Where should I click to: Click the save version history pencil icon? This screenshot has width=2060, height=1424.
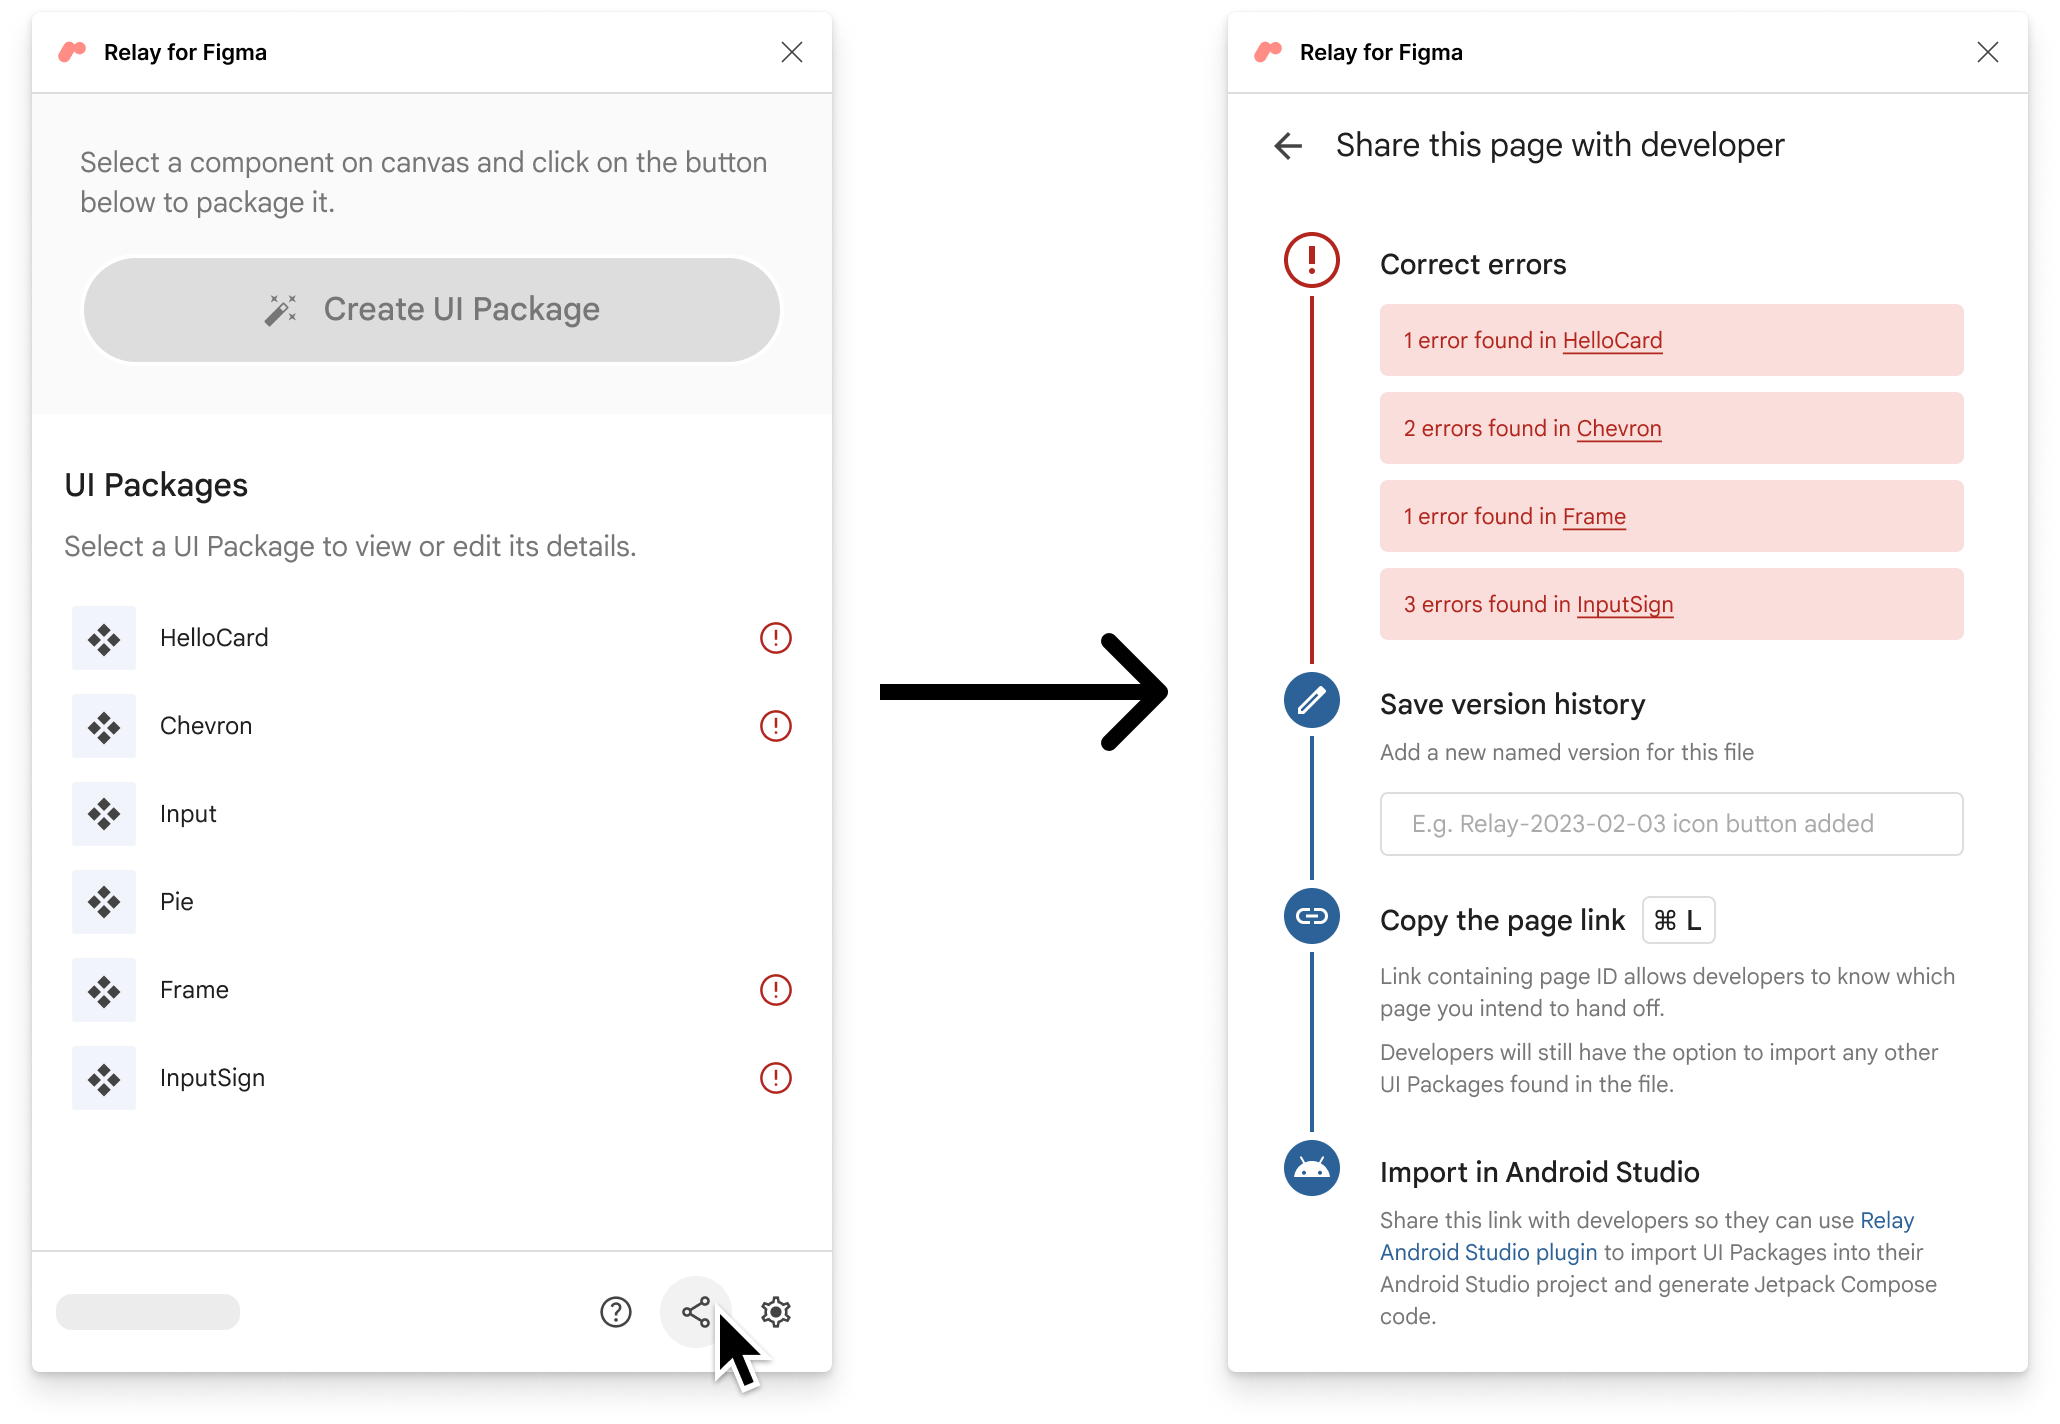(x=1312, y=699)
